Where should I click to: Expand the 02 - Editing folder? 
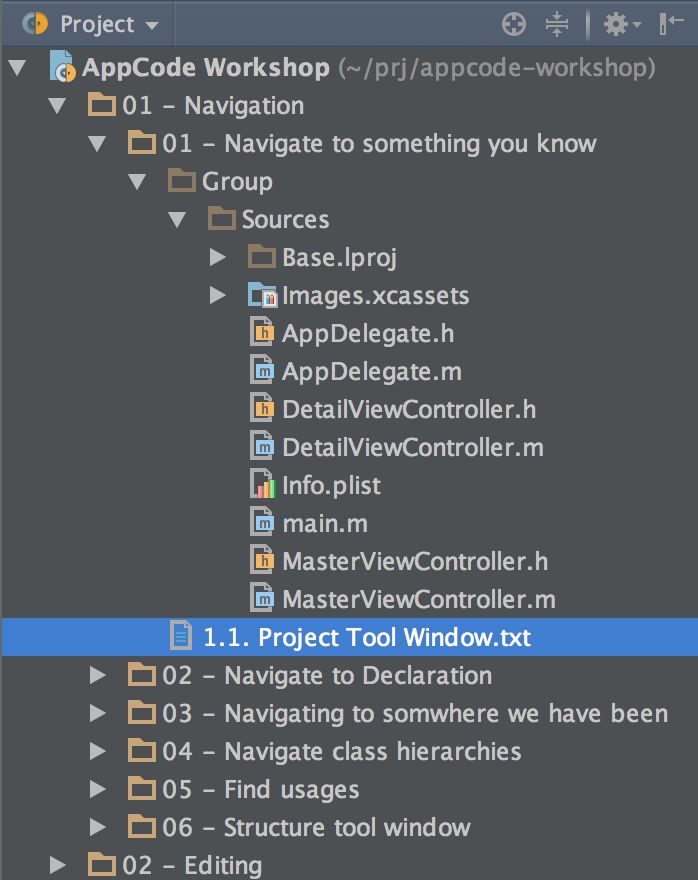click(58, 865)
